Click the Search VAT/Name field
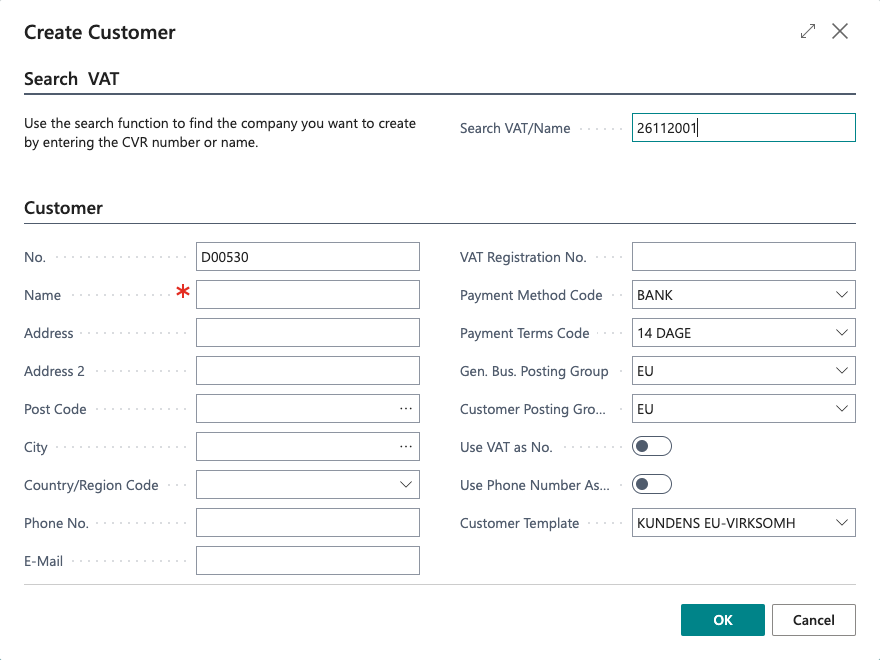880x660 pixels. [743, 128]
